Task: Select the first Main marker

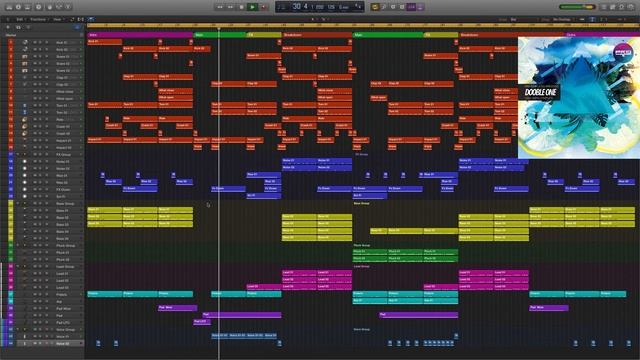Action: coord(220,35)
